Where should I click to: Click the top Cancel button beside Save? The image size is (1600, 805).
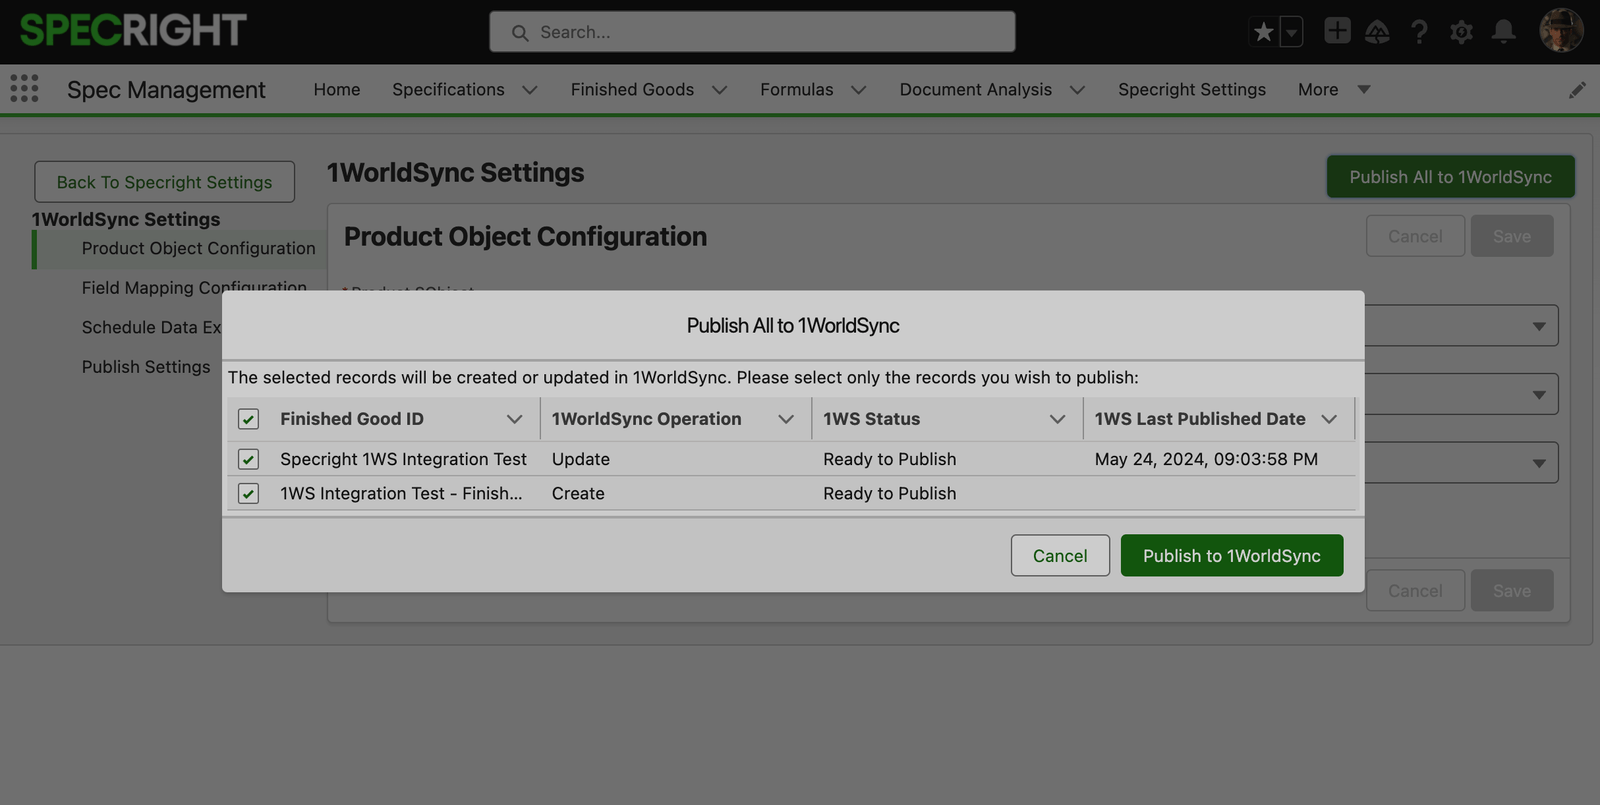[1415, 236]
